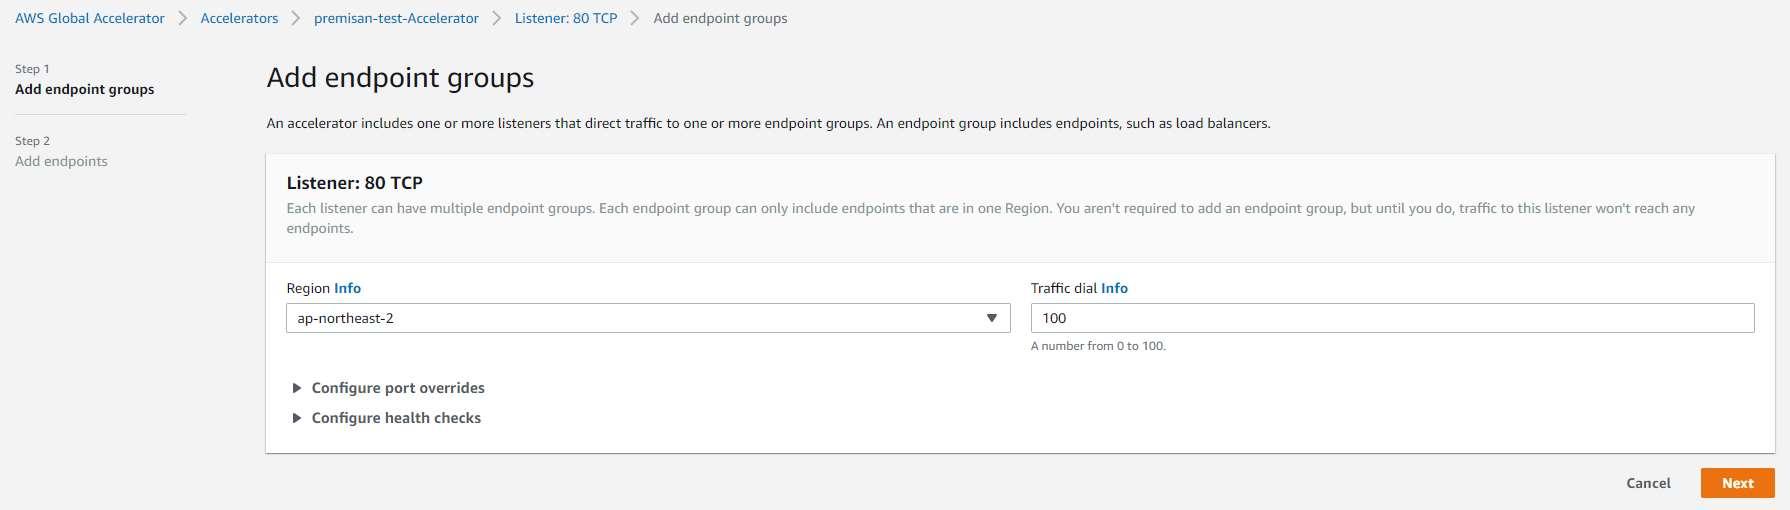Click chevron after premisan-test-Accelerator breadcrumb

497,19
